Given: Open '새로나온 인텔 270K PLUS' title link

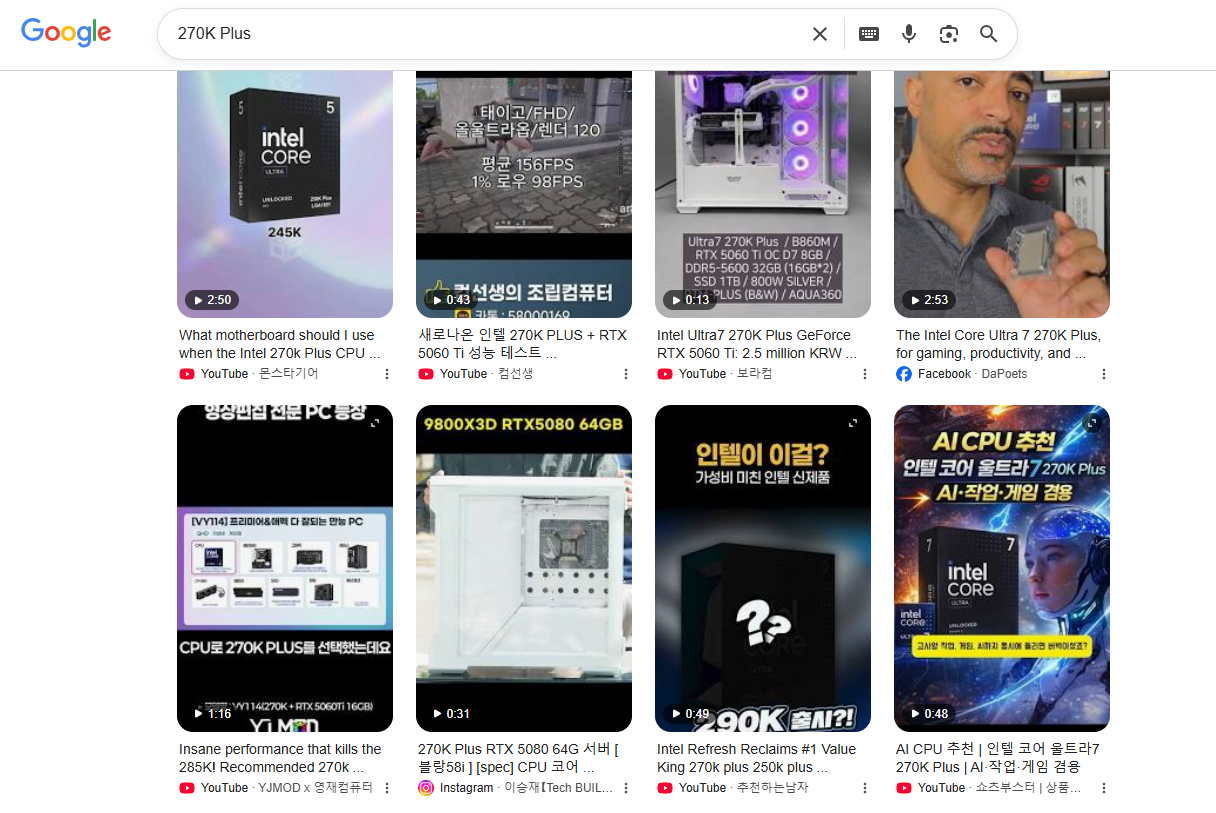Looking at the screenshot, I should 523,344.
